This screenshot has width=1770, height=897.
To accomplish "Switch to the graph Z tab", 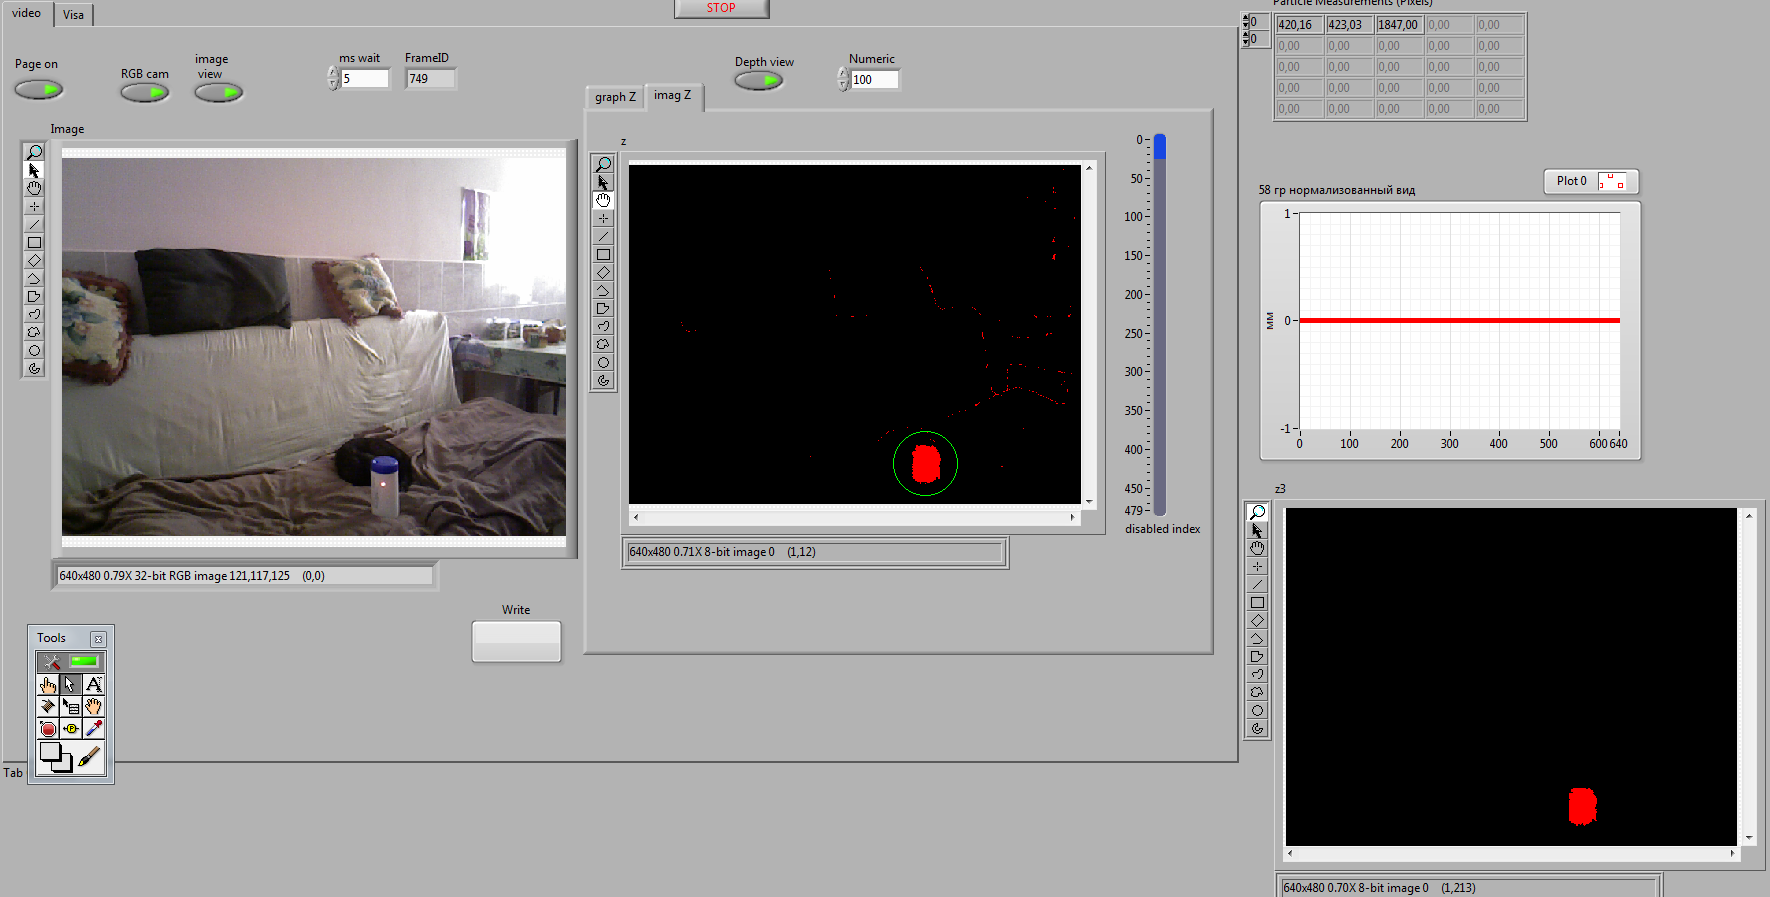I will [615, 97].
